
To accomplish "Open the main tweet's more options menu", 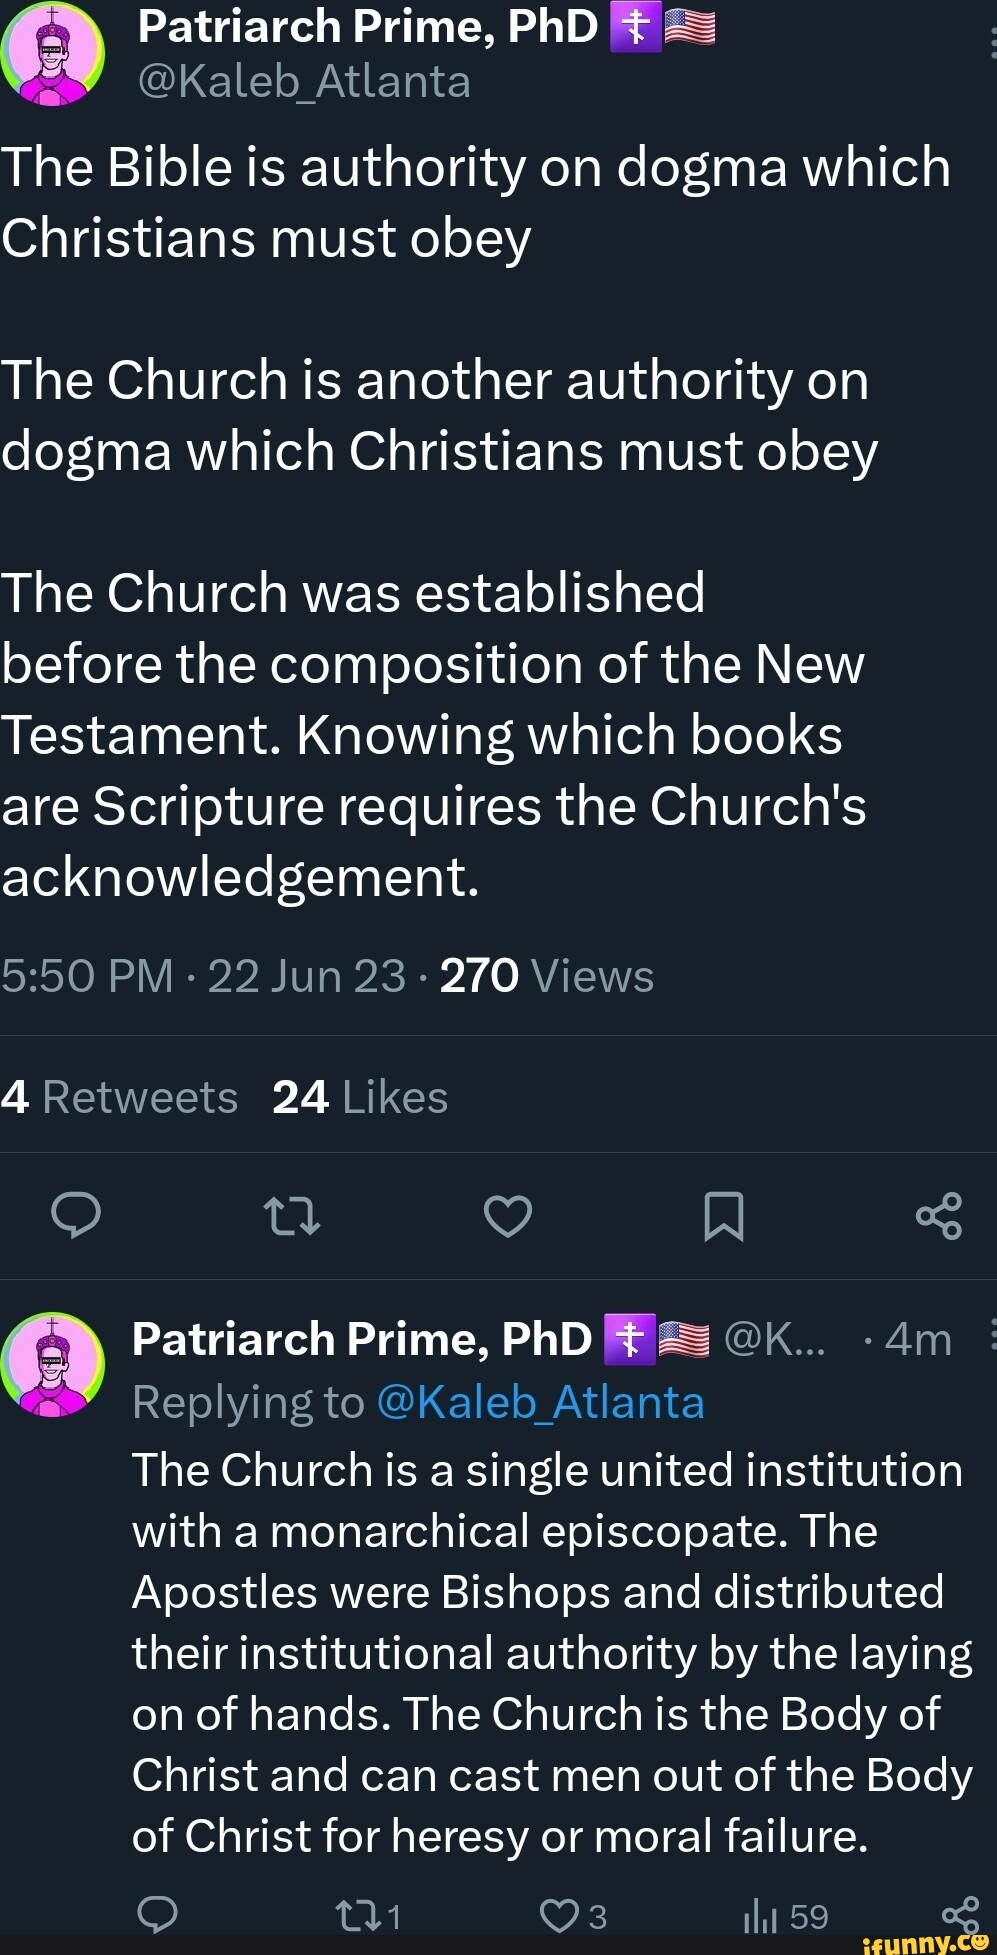I will click(991, 42).
